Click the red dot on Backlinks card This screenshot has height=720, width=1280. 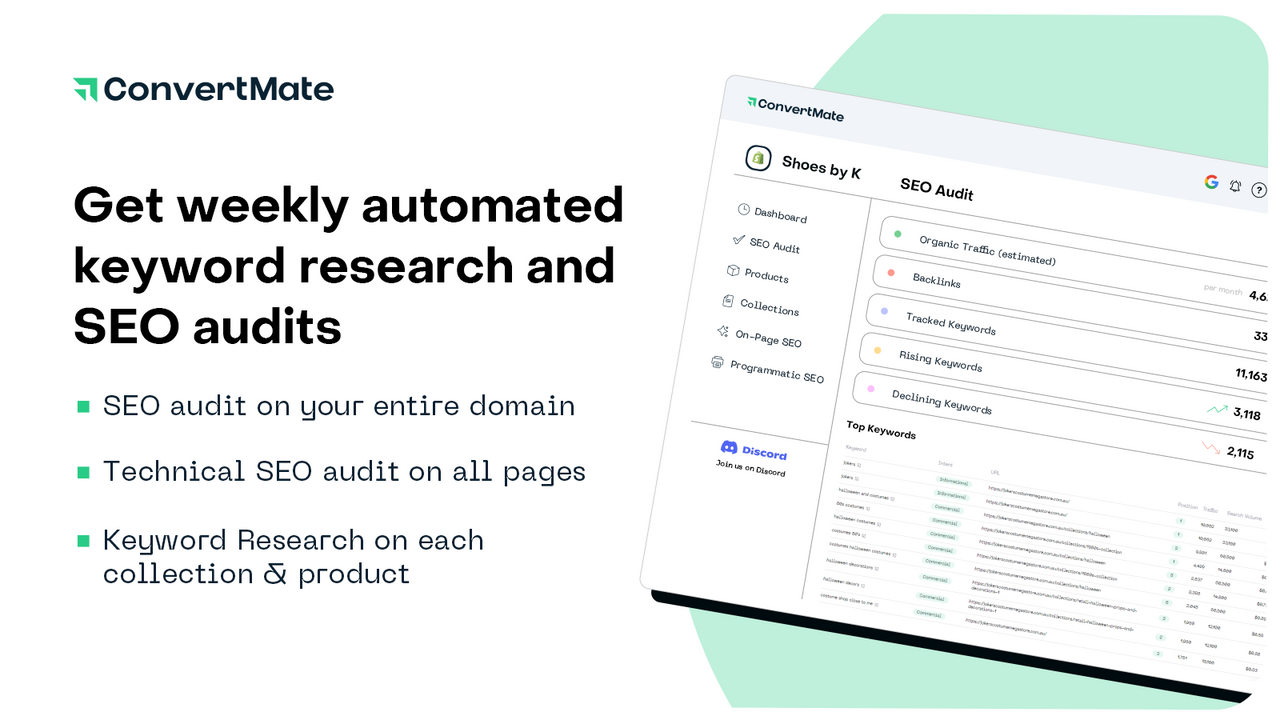(891, 272)
